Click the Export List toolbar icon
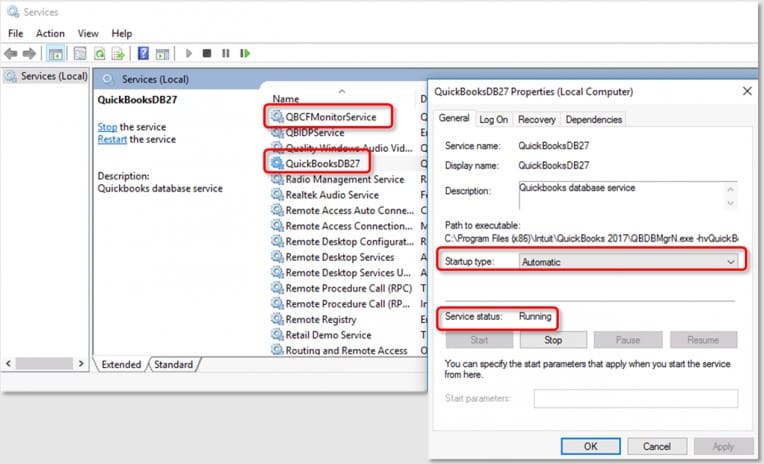The height and width of the screenshot is (464, 764). coord(118,54)
